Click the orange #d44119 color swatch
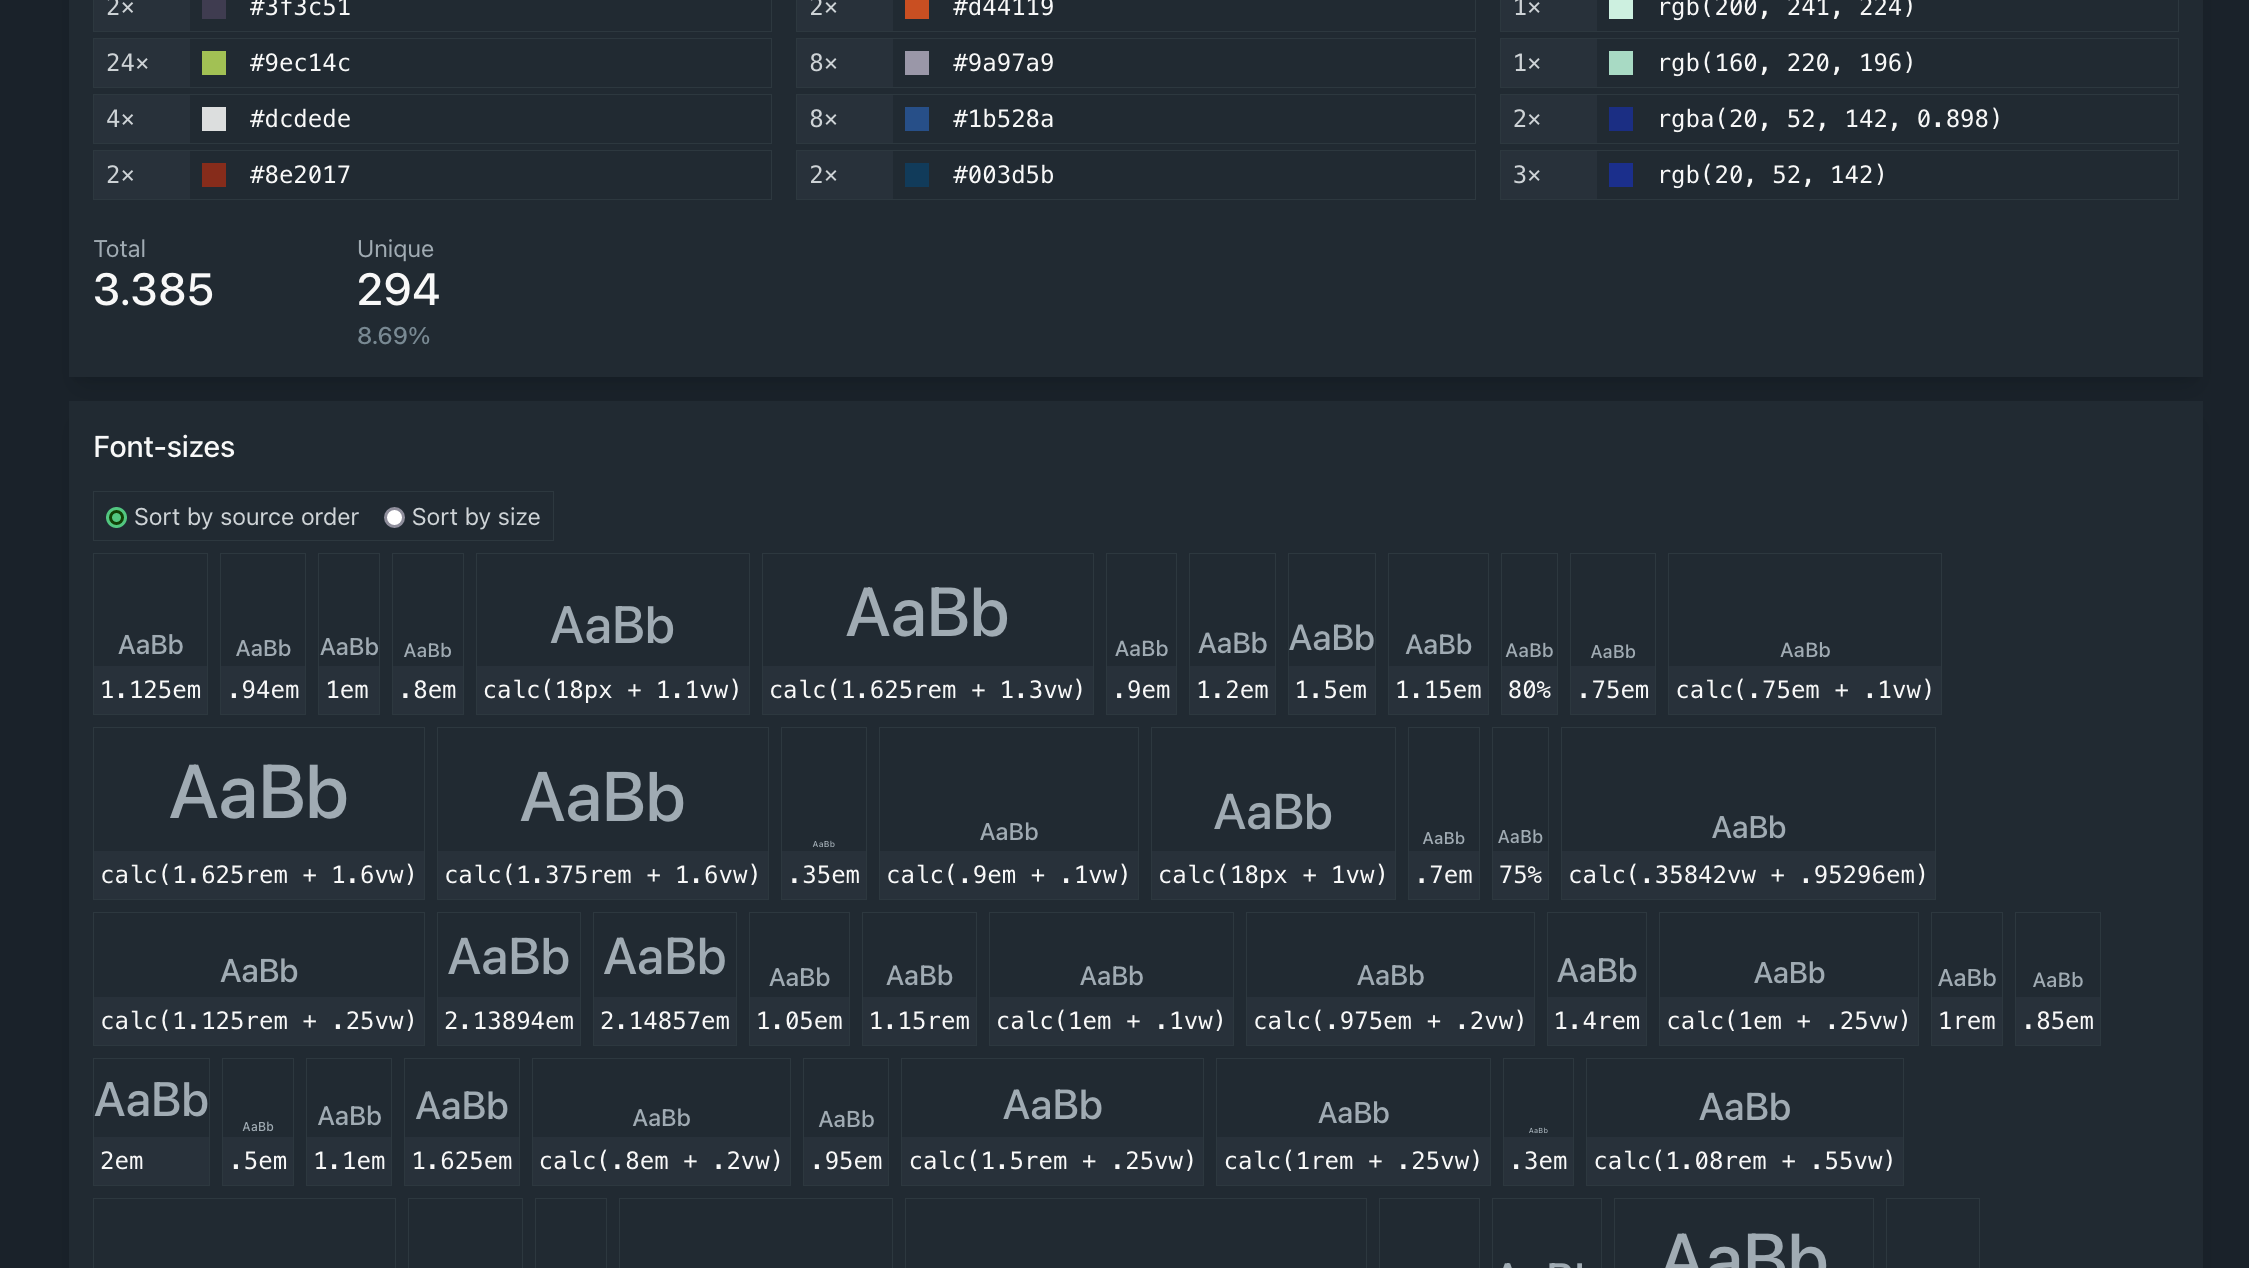This screenshot has width=2249, height=1268. coord(917,8)
